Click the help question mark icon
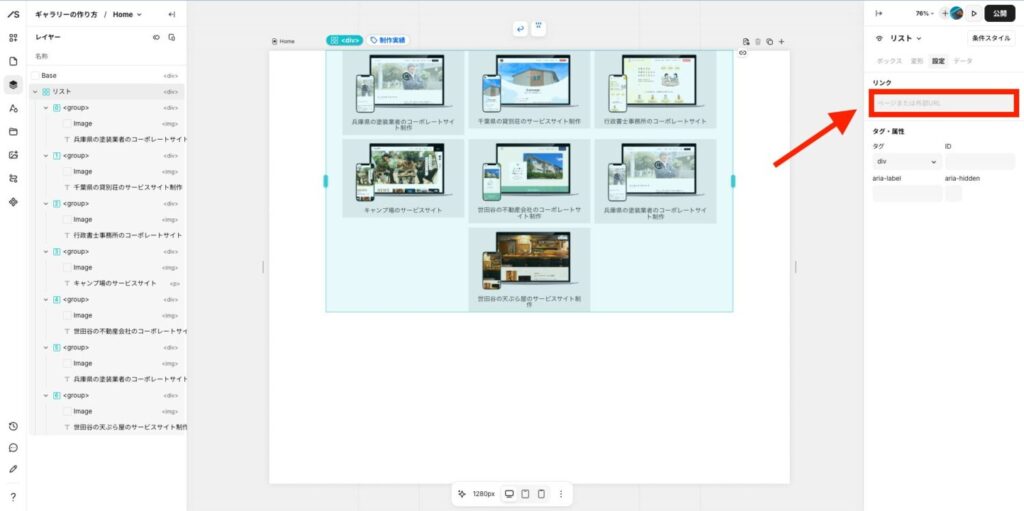This screenshot has width=1024, height=511. 13,496
